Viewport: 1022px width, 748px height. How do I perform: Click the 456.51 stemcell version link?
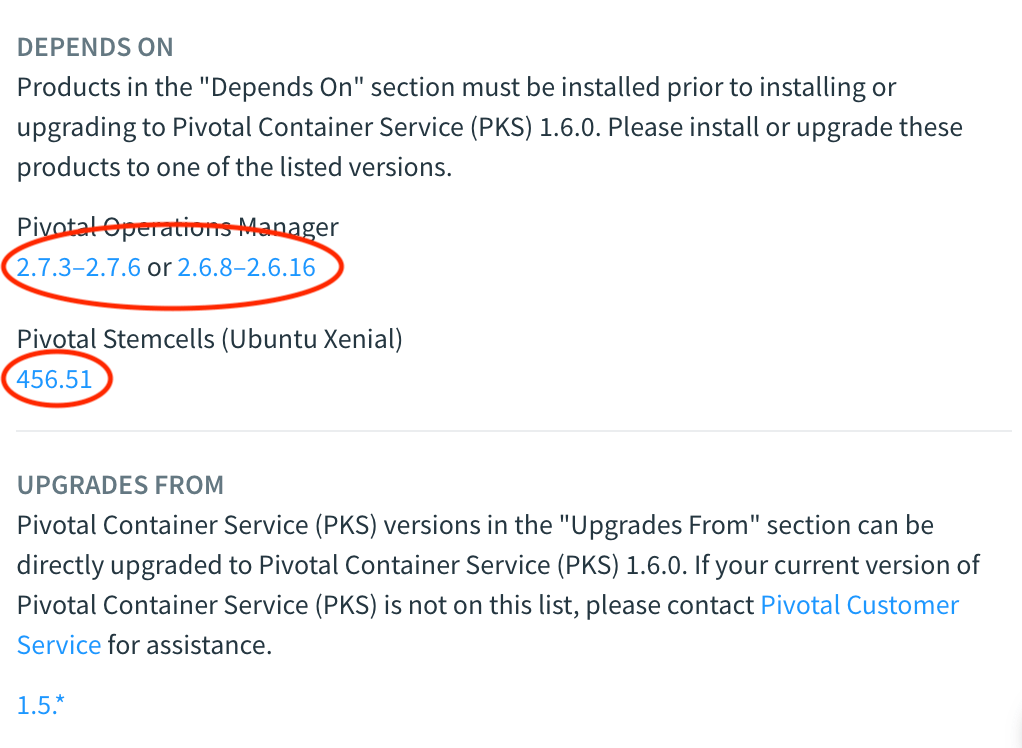55,379
